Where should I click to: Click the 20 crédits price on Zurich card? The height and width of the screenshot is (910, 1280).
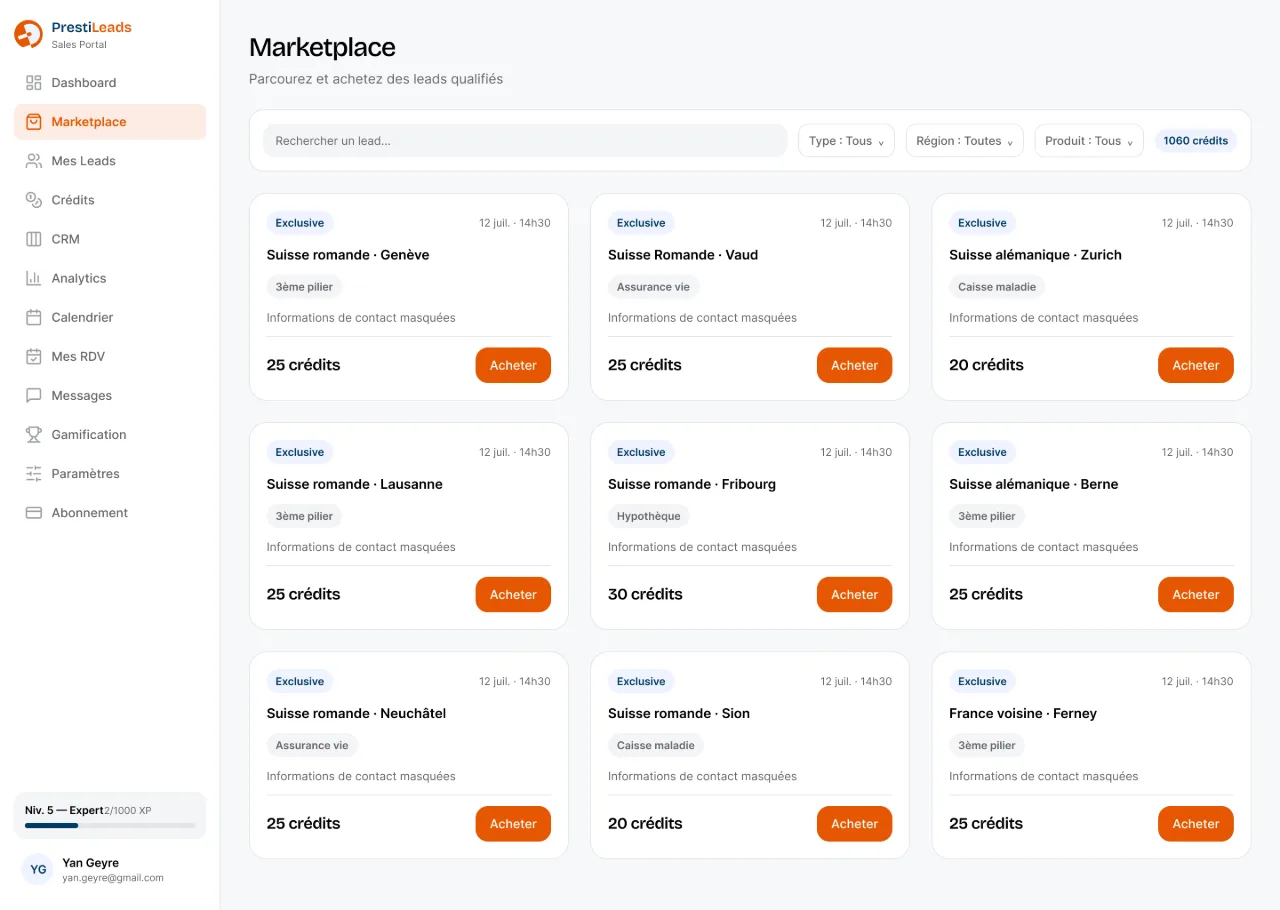[986, 365]
